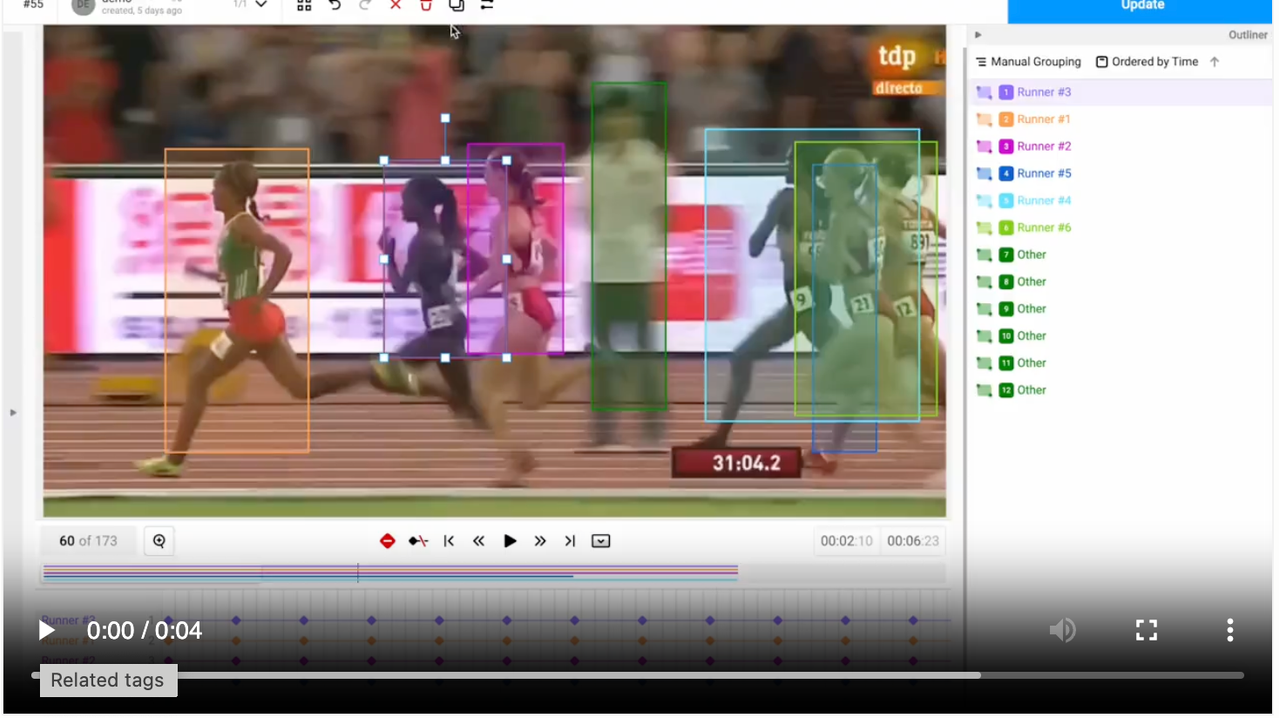Enable fullscreen video playback mode
The height and width of the screenshot is (718, 1279).
pos(1146,630)
